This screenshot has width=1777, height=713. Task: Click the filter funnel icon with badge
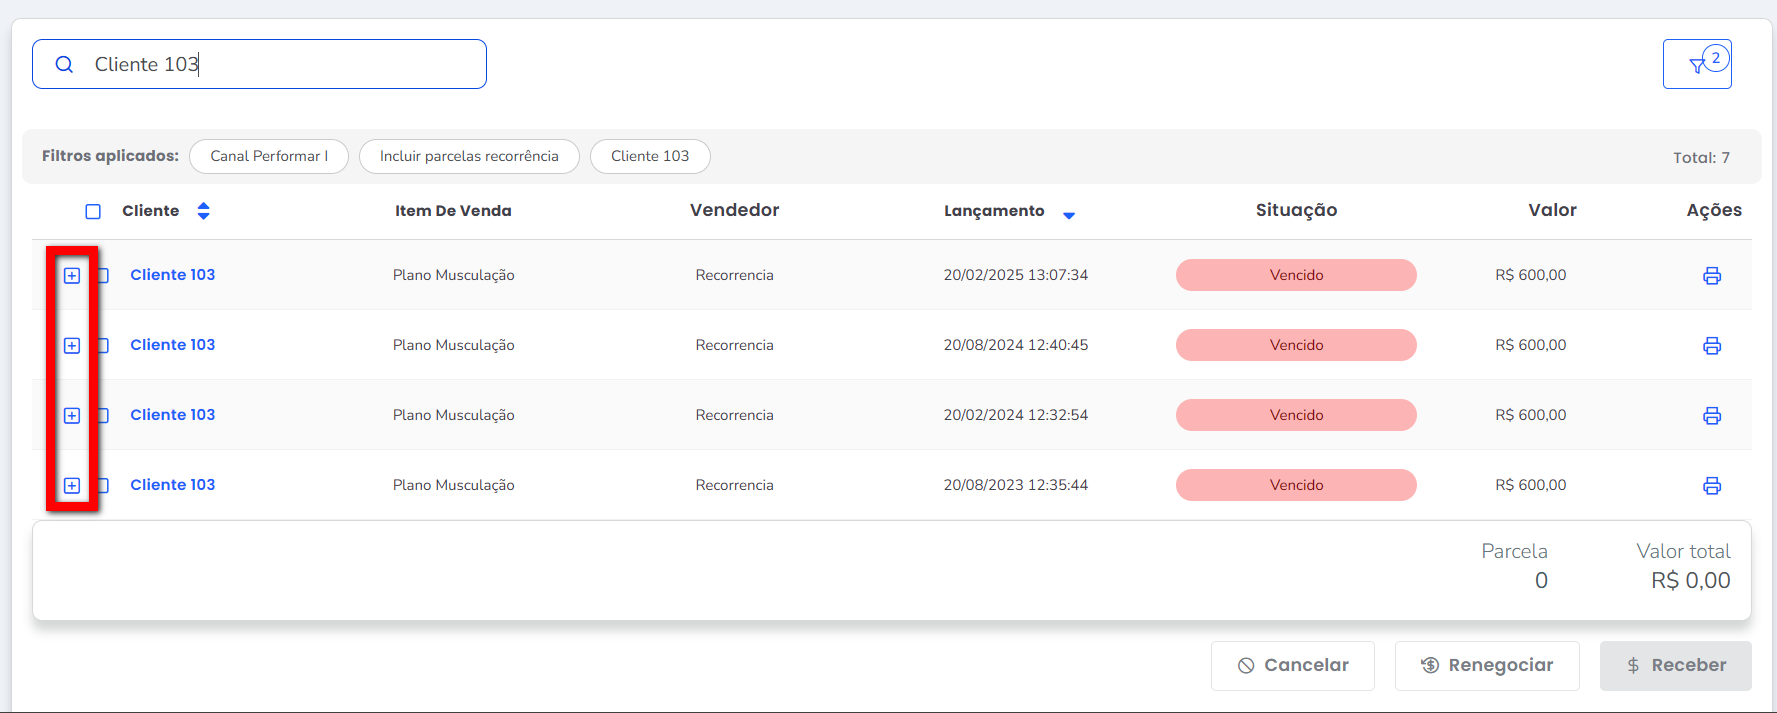pos(1697,65)
